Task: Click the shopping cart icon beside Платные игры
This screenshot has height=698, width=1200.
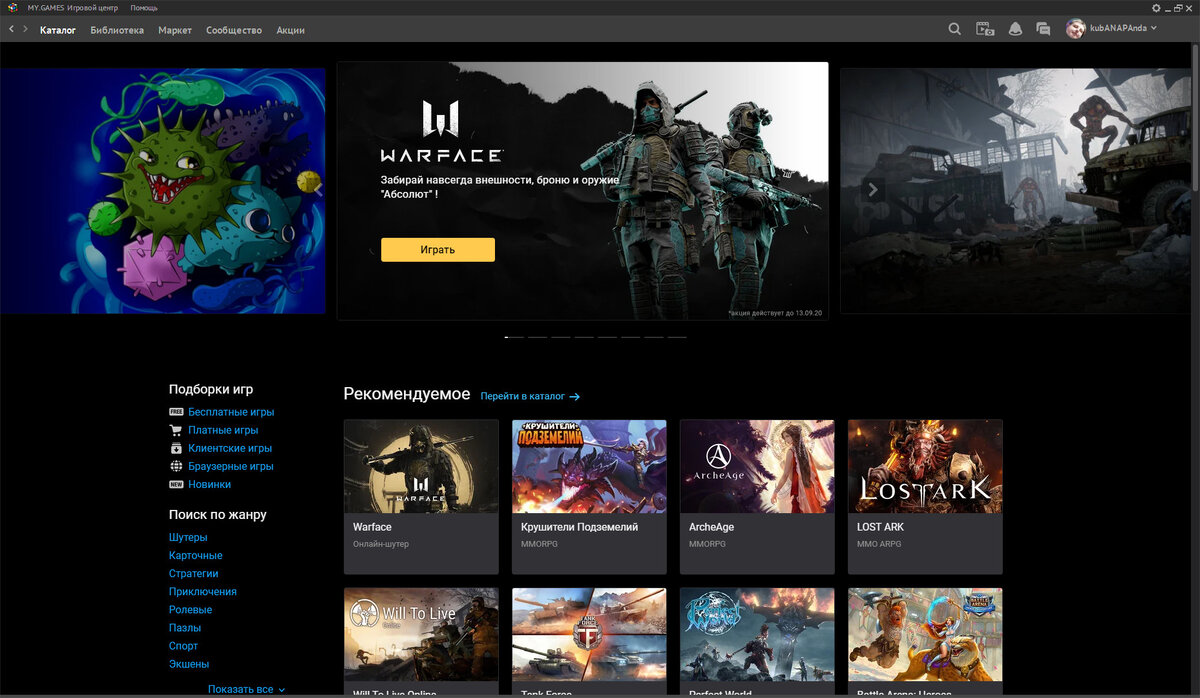Action: 176,430
